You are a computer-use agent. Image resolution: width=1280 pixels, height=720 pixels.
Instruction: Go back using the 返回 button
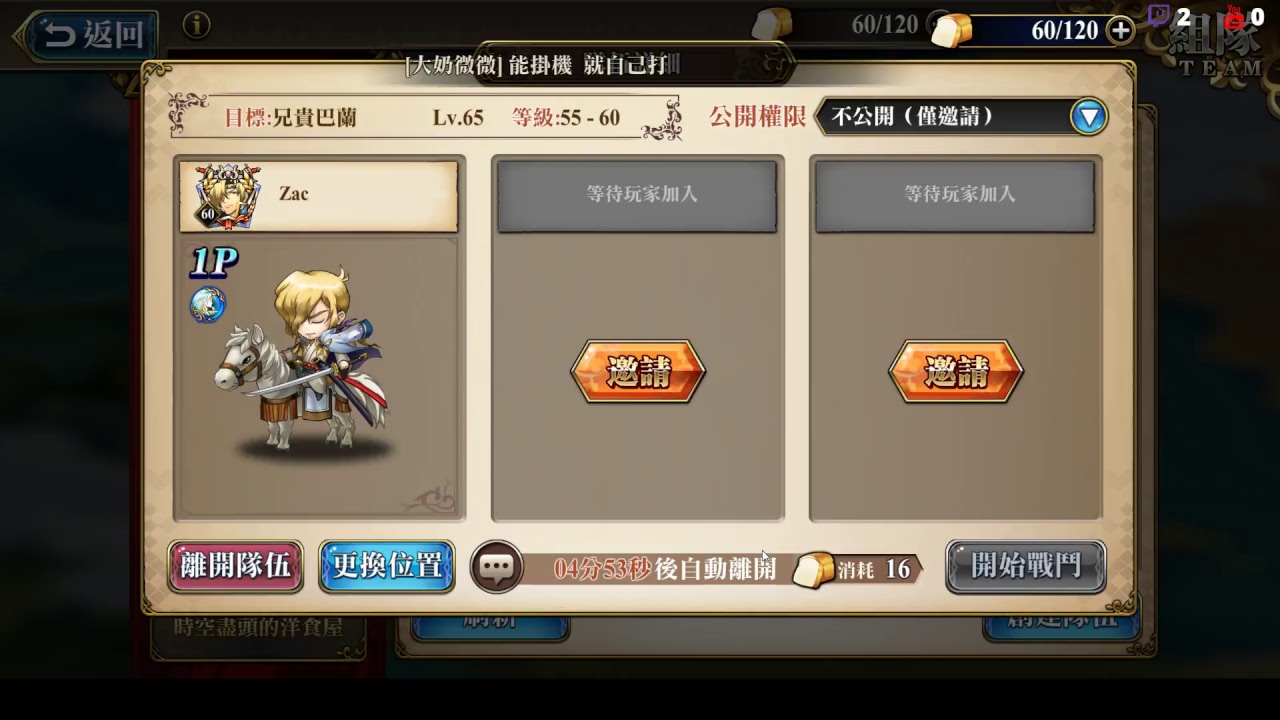point(92,35)
